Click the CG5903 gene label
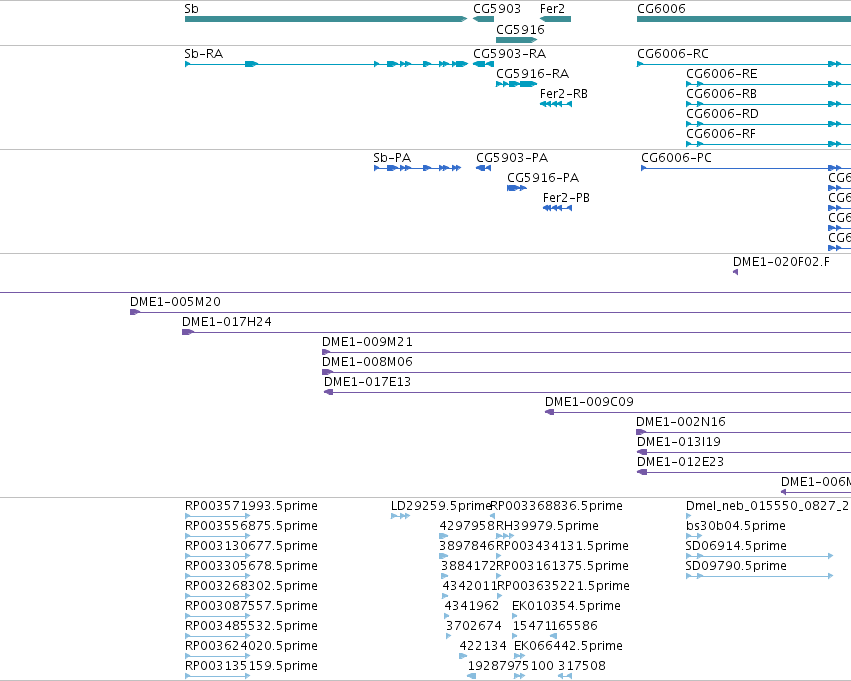Screen dimensions: 851x681 point(497,9)
